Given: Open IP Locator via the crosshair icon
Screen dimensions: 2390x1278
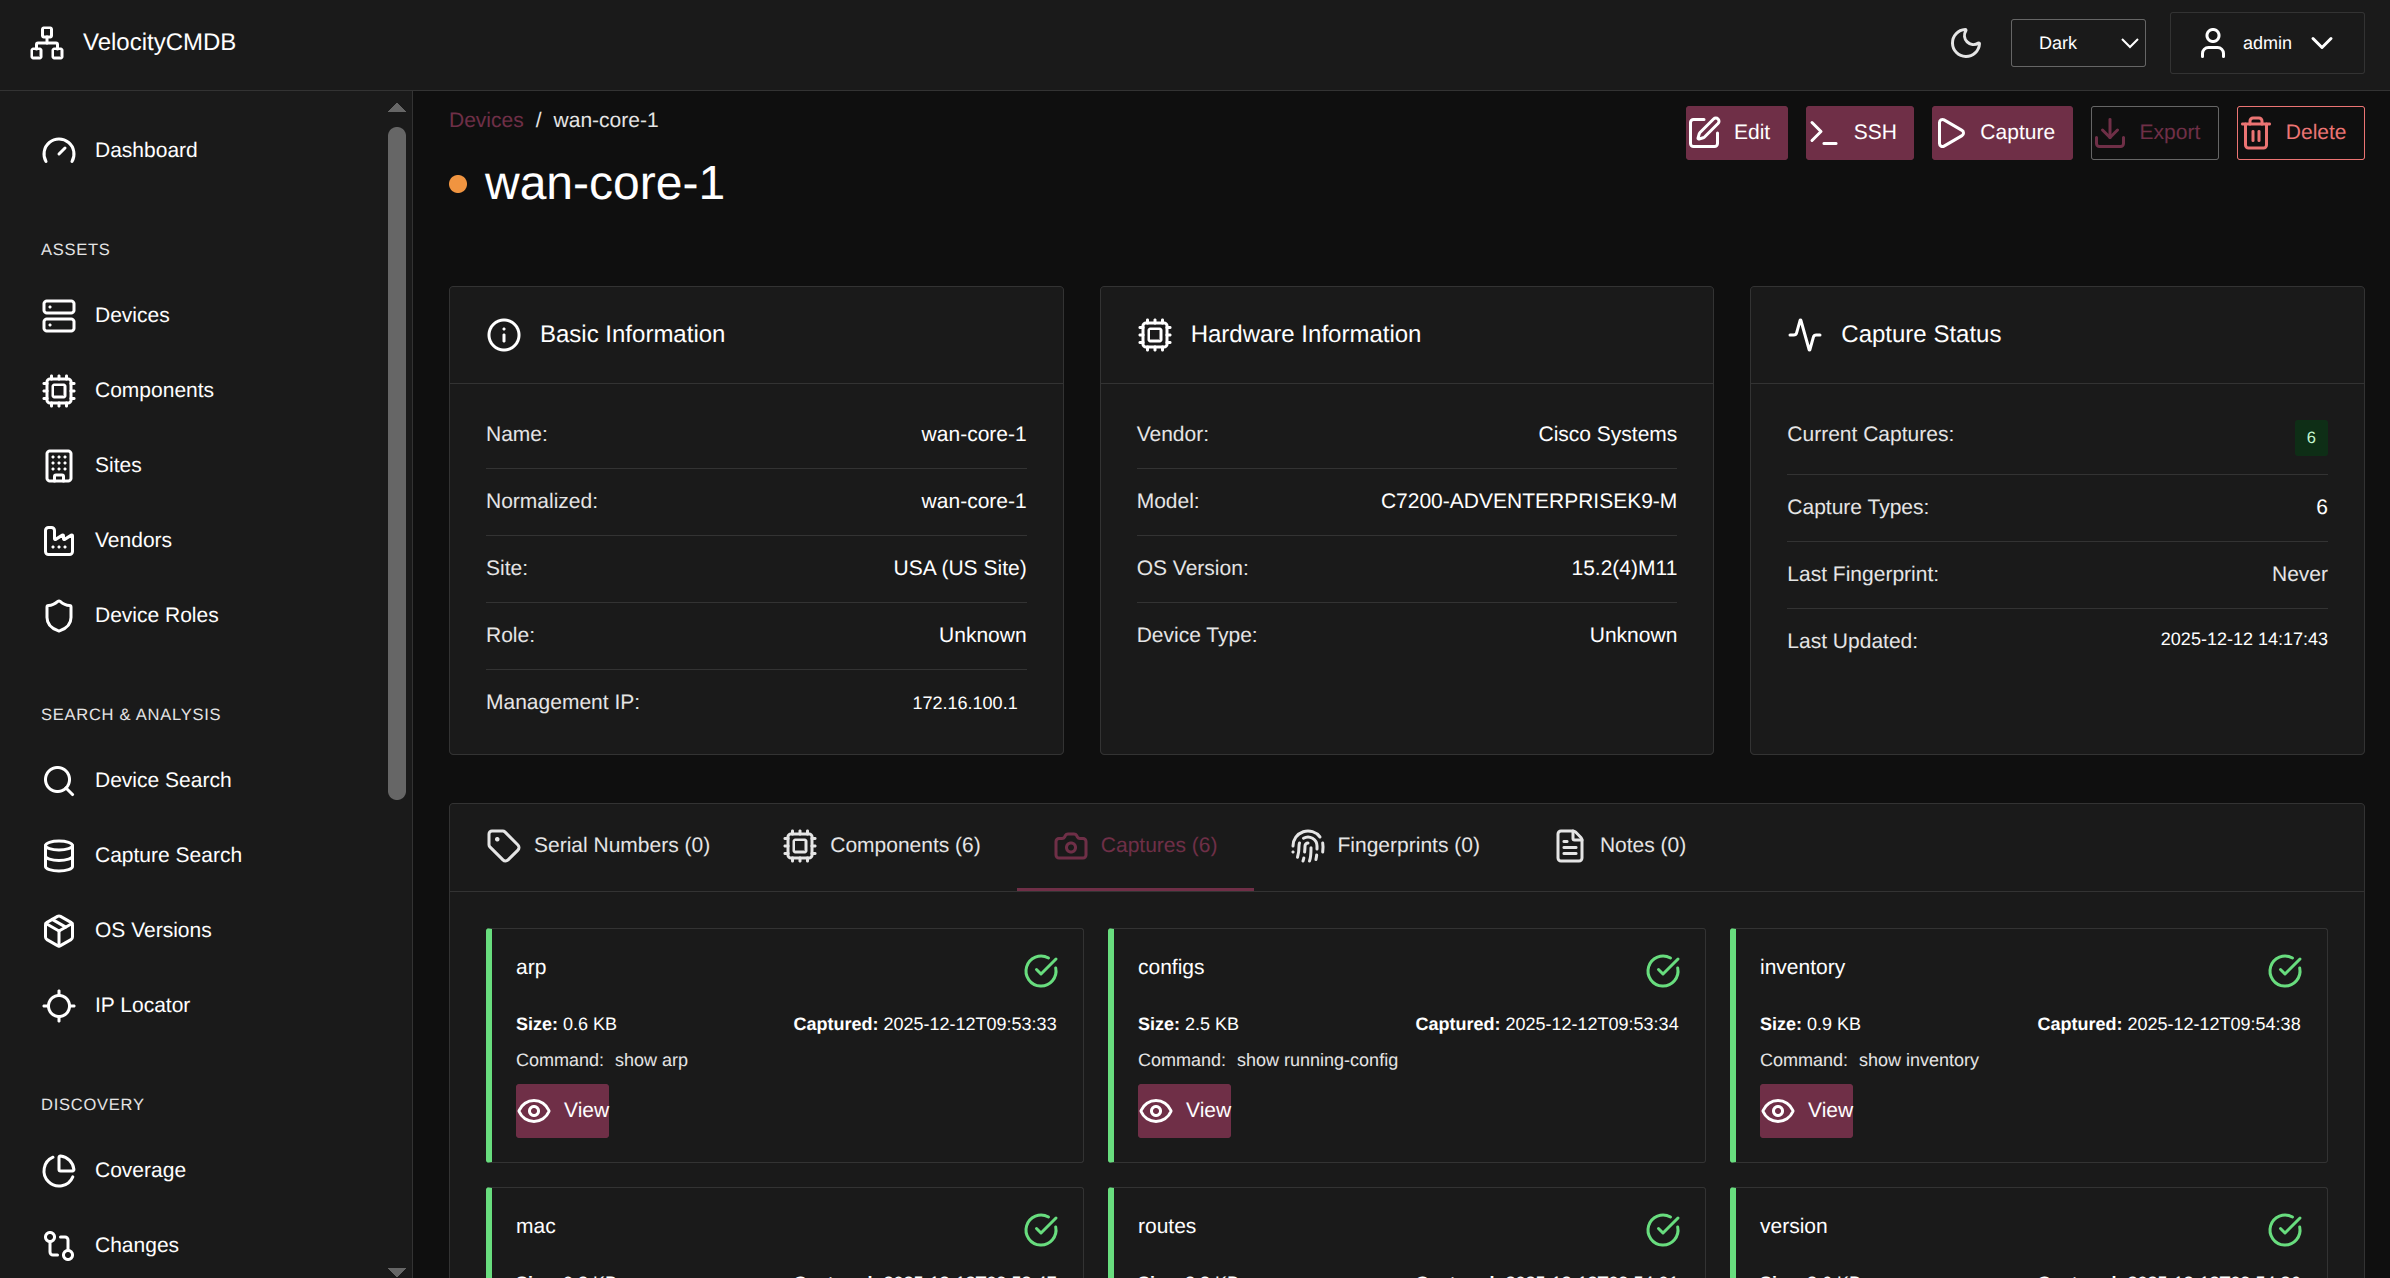Looking at the screenshot, I should (59, 1005).
